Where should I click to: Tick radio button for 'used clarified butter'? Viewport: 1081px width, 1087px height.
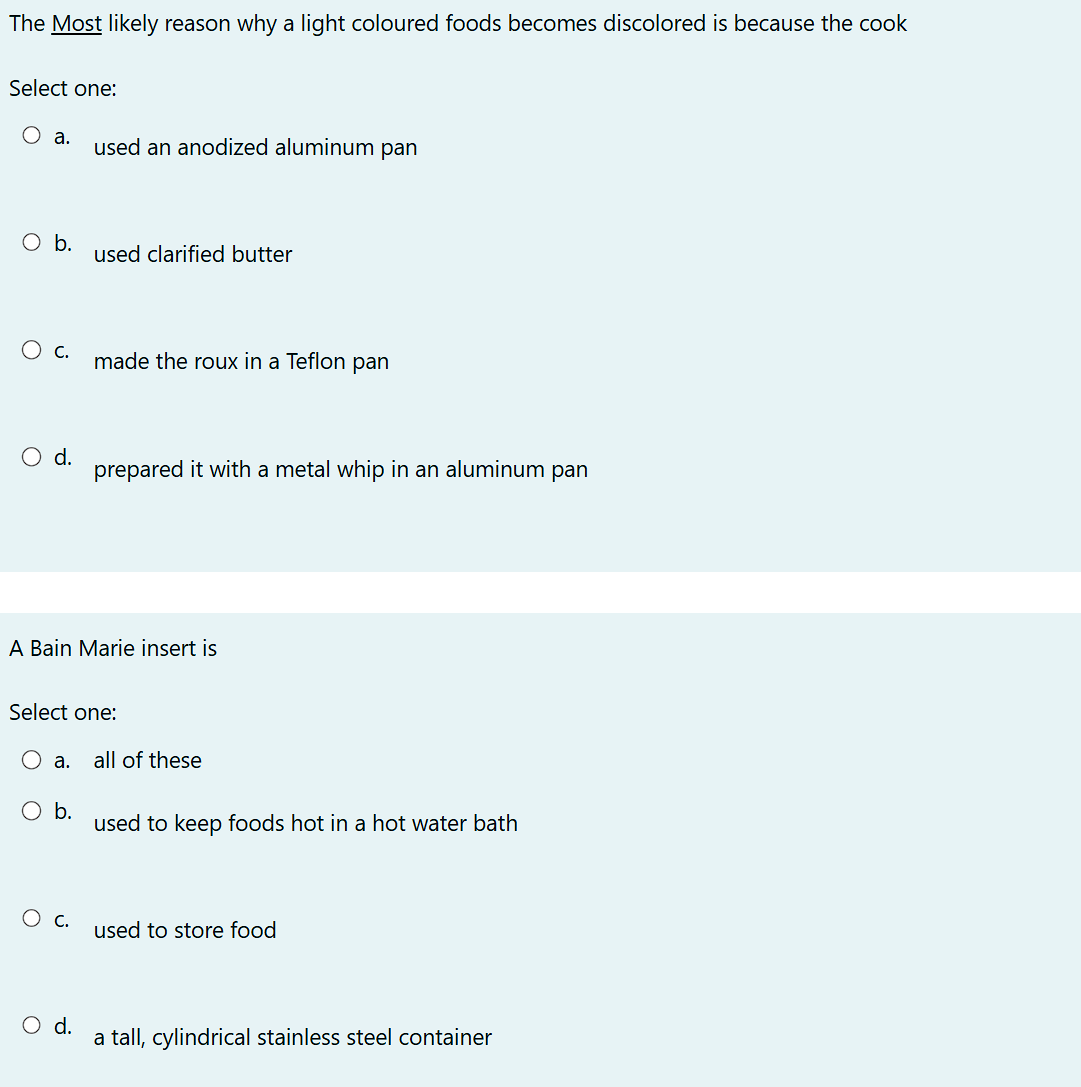pyautogui.click(x=31, y=242)
